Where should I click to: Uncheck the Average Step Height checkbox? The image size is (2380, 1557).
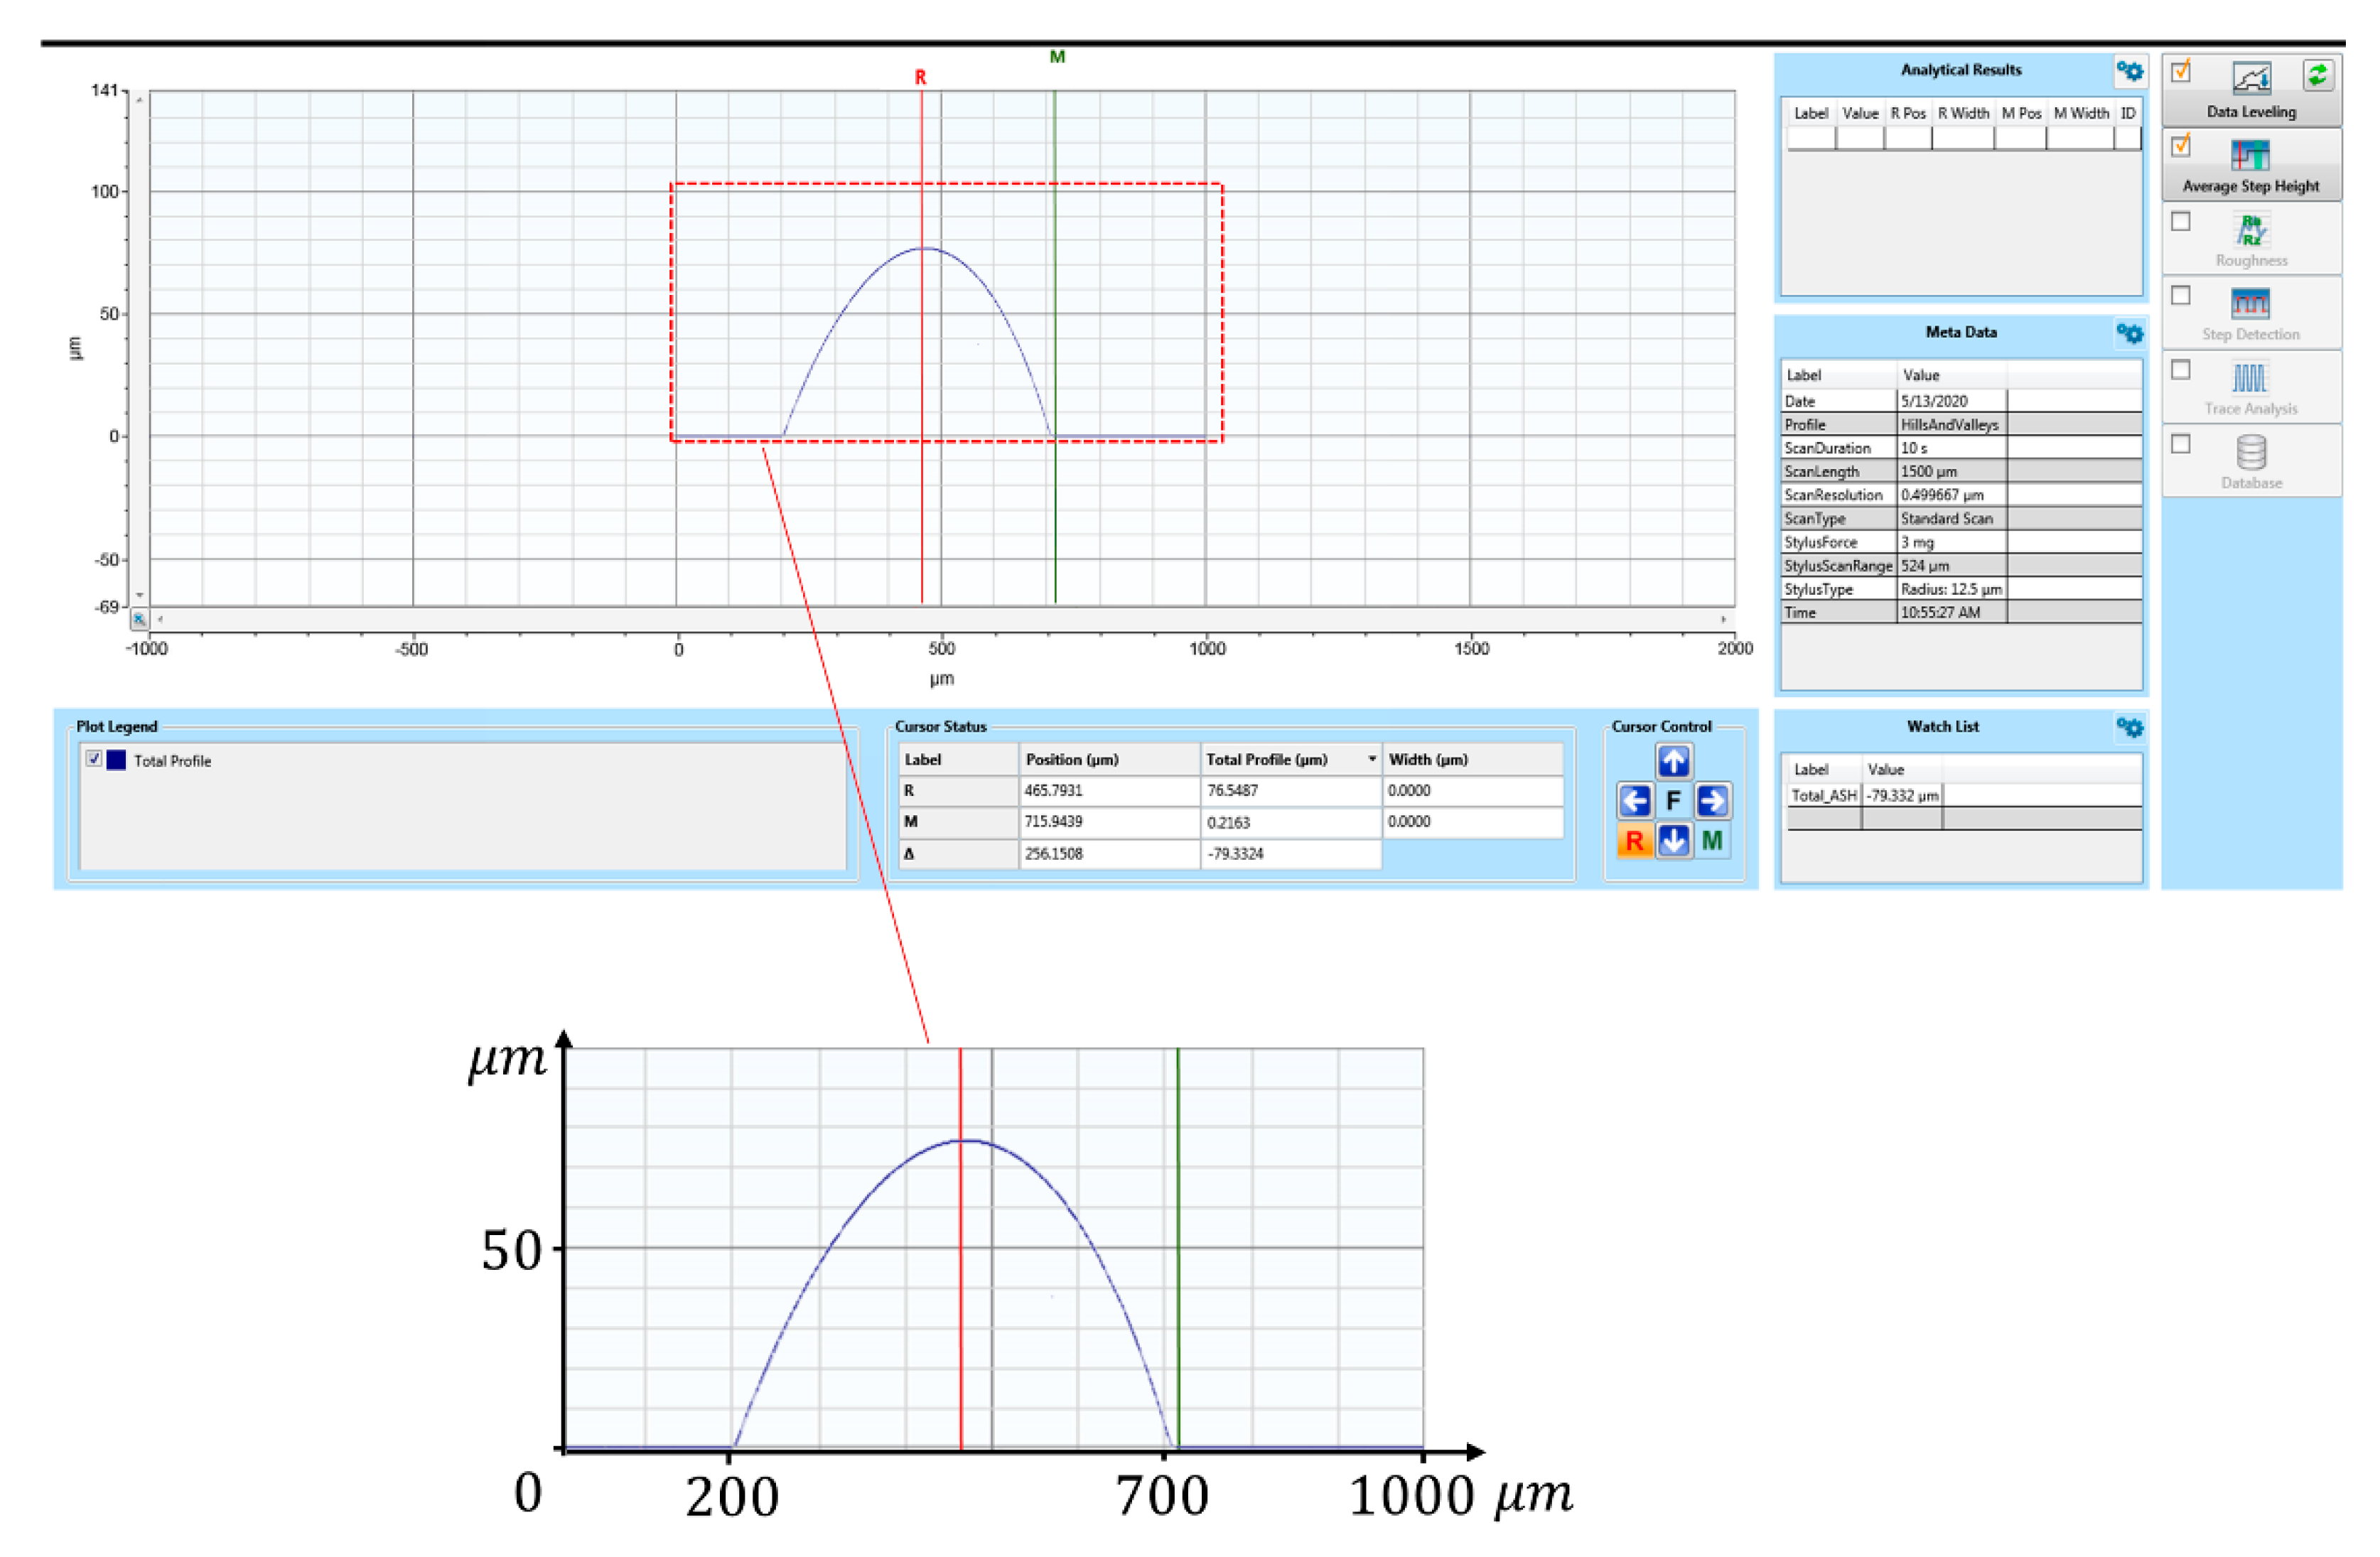[x=2181, y=146]
